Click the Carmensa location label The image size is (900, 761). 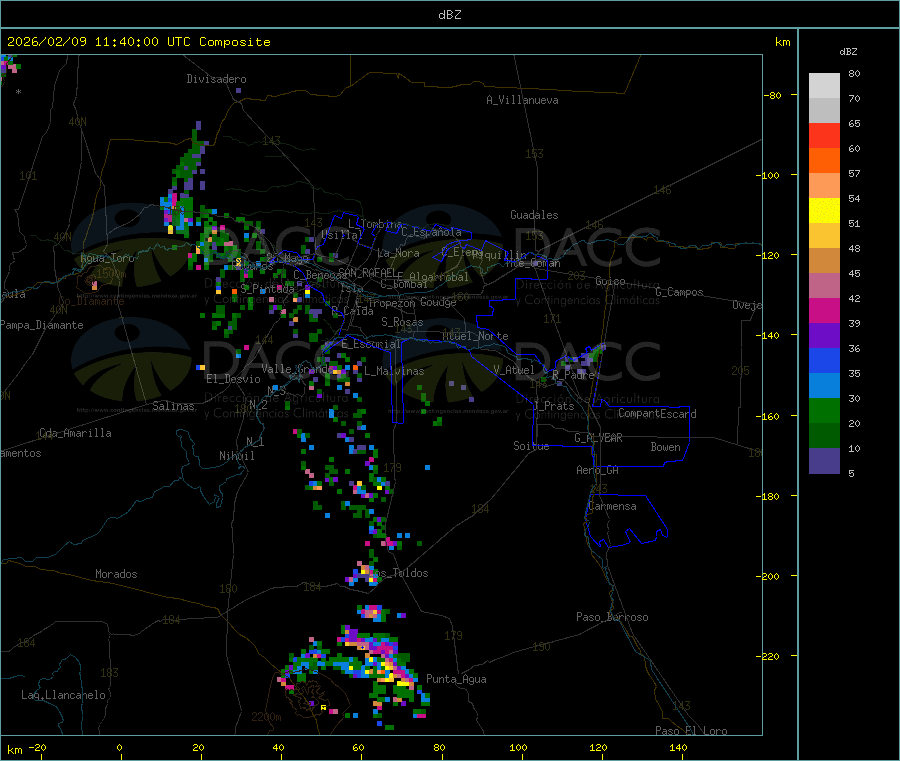tap(612, 506)
